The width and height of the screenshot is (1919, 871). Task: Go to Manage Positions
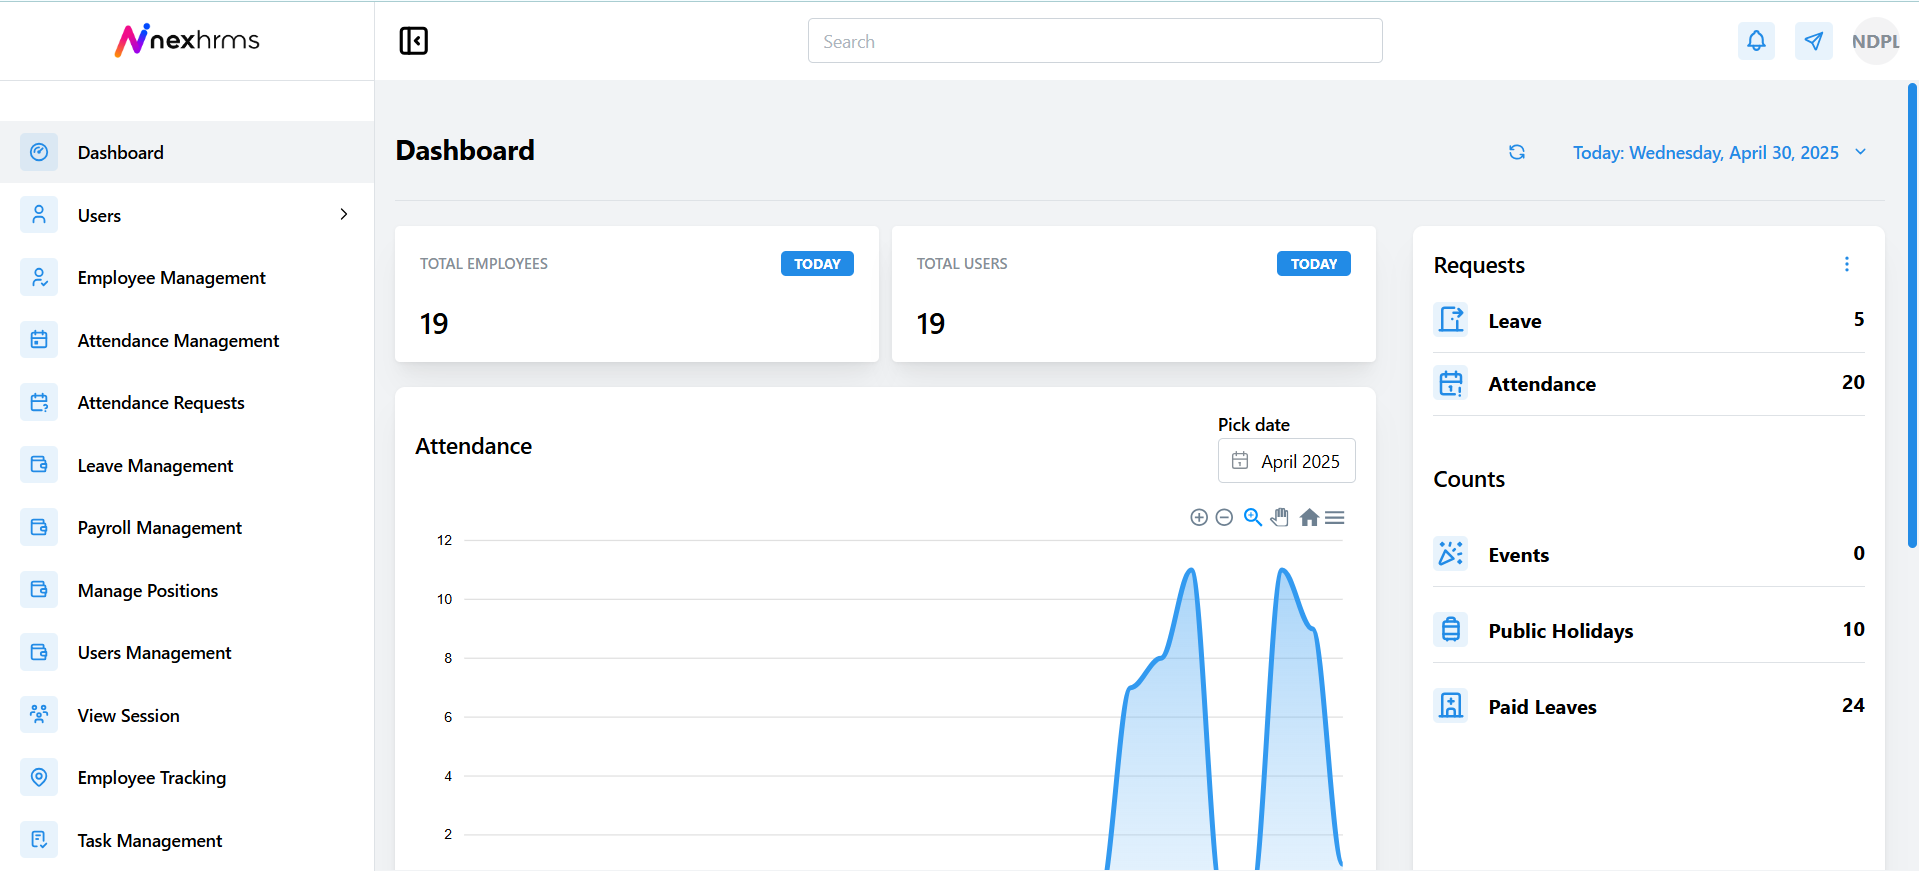(187, 590)
